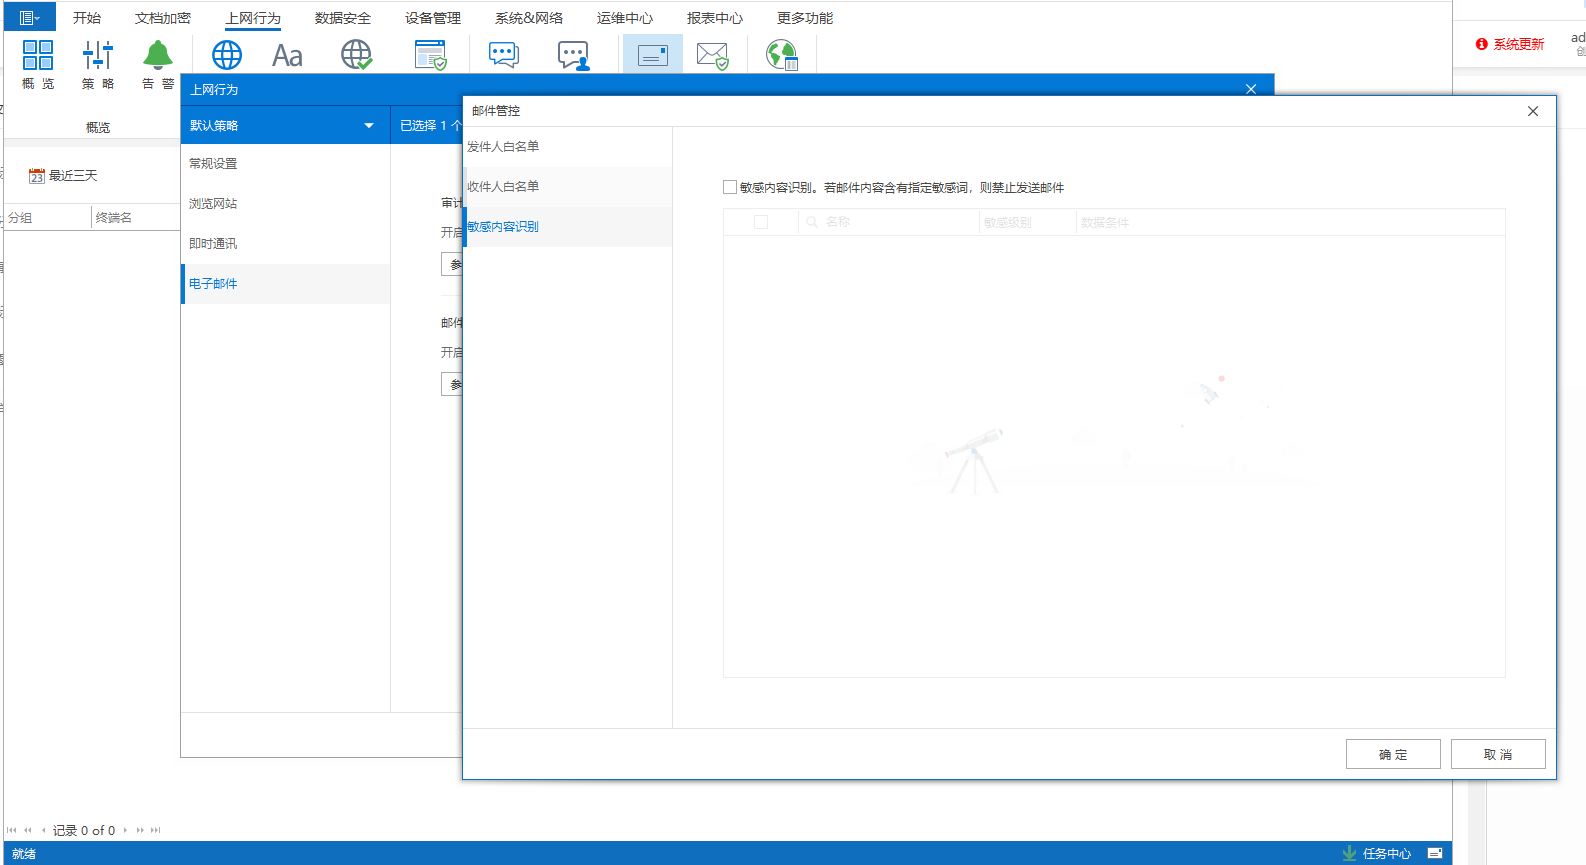Click the Aa text keyword icon
This screenshot has width=1586, height=865.
pos(287,55)
